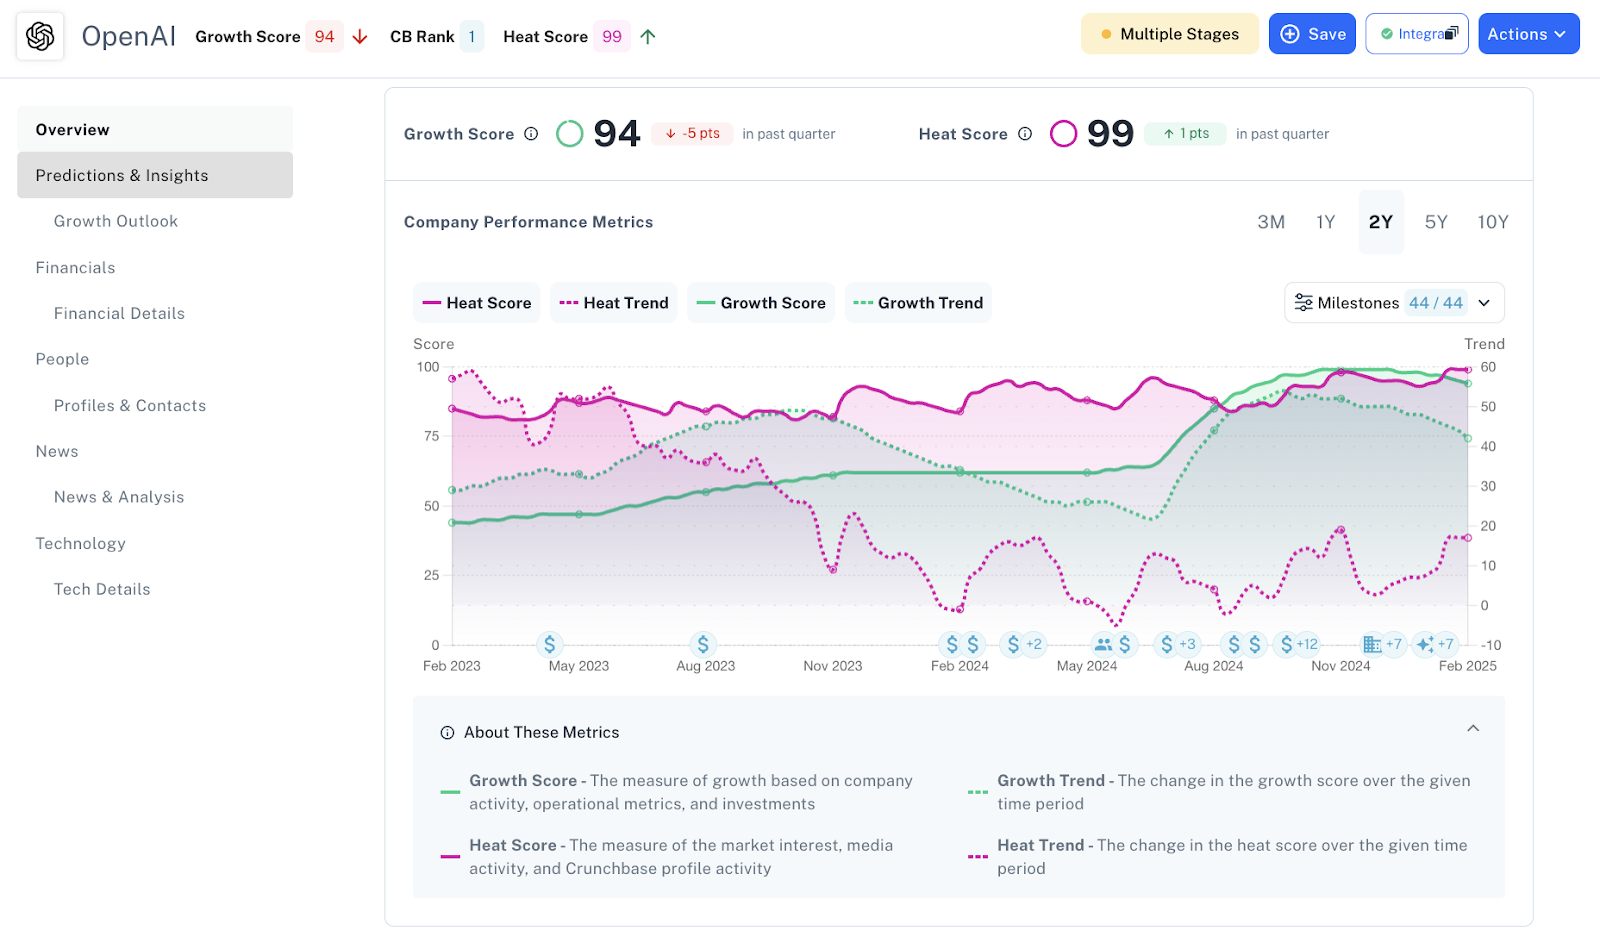Open Technology in the sidebar
This screenshot has width=1600, height=943.
click(x=80, y=543)
